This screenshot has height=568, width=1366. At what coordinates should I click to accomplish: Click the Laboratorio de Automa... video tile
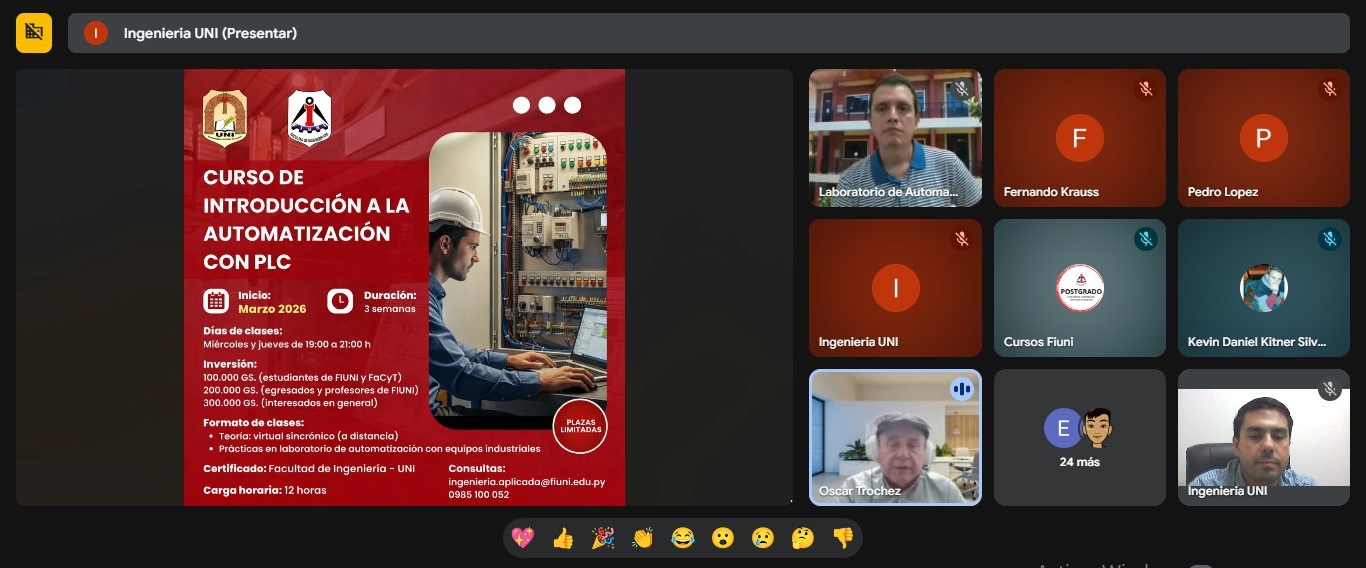[895, 138]
